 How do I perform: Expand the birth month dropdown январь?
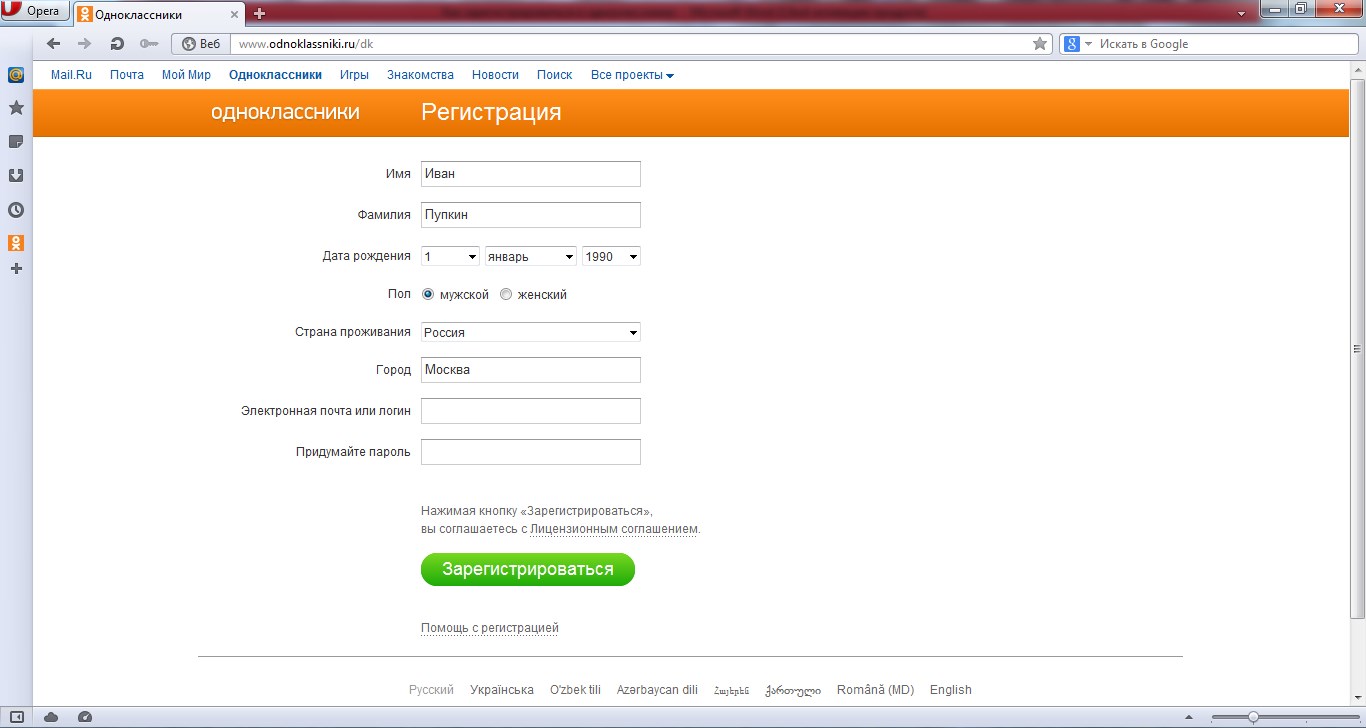tap(531, 257)
